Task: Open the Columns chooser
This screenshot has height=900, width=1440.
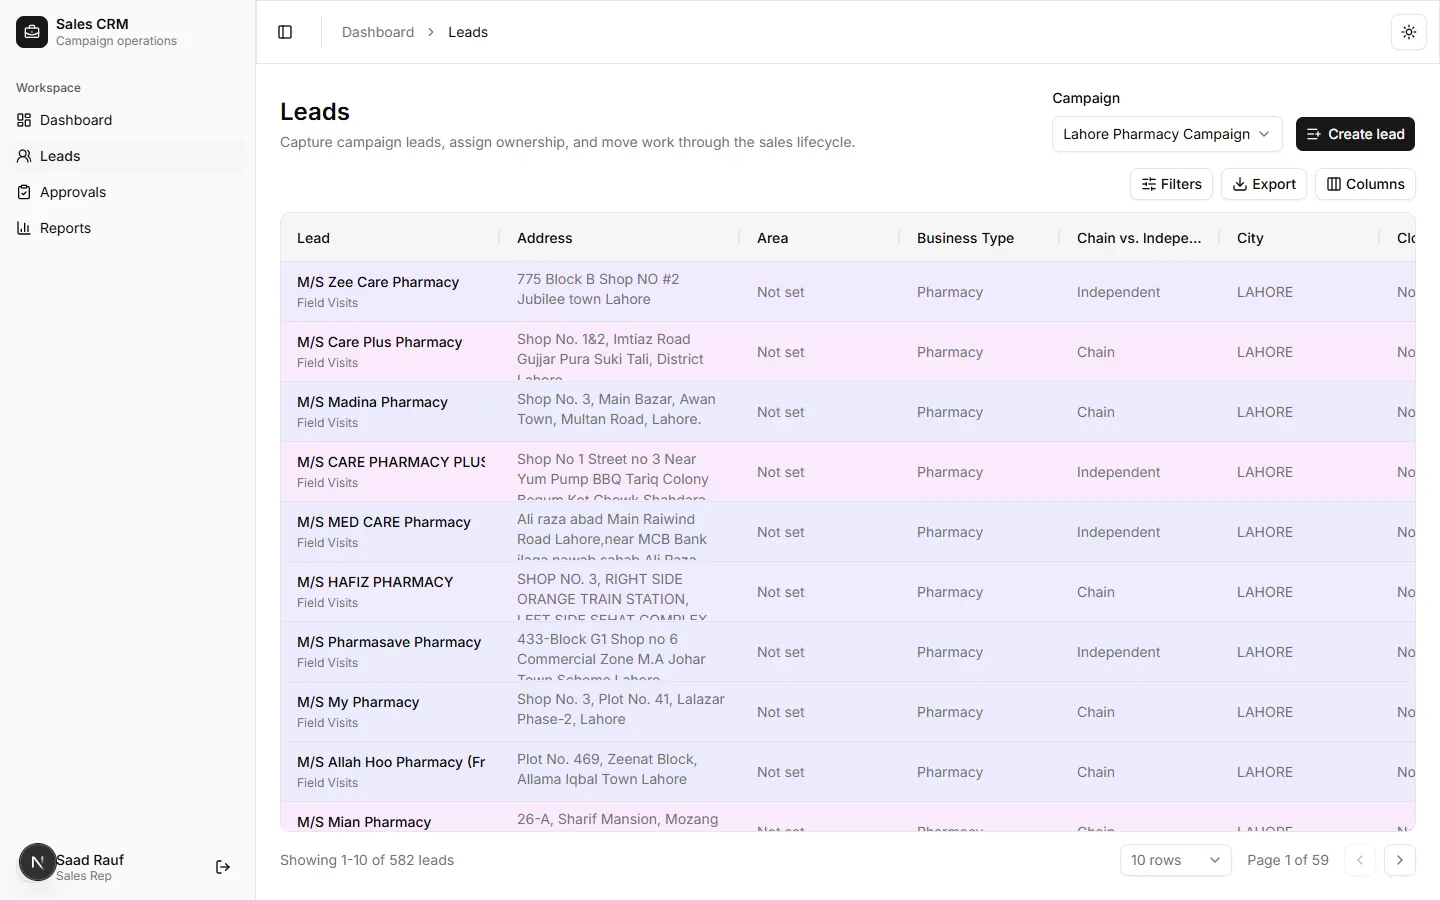Action: point(1365,184)
